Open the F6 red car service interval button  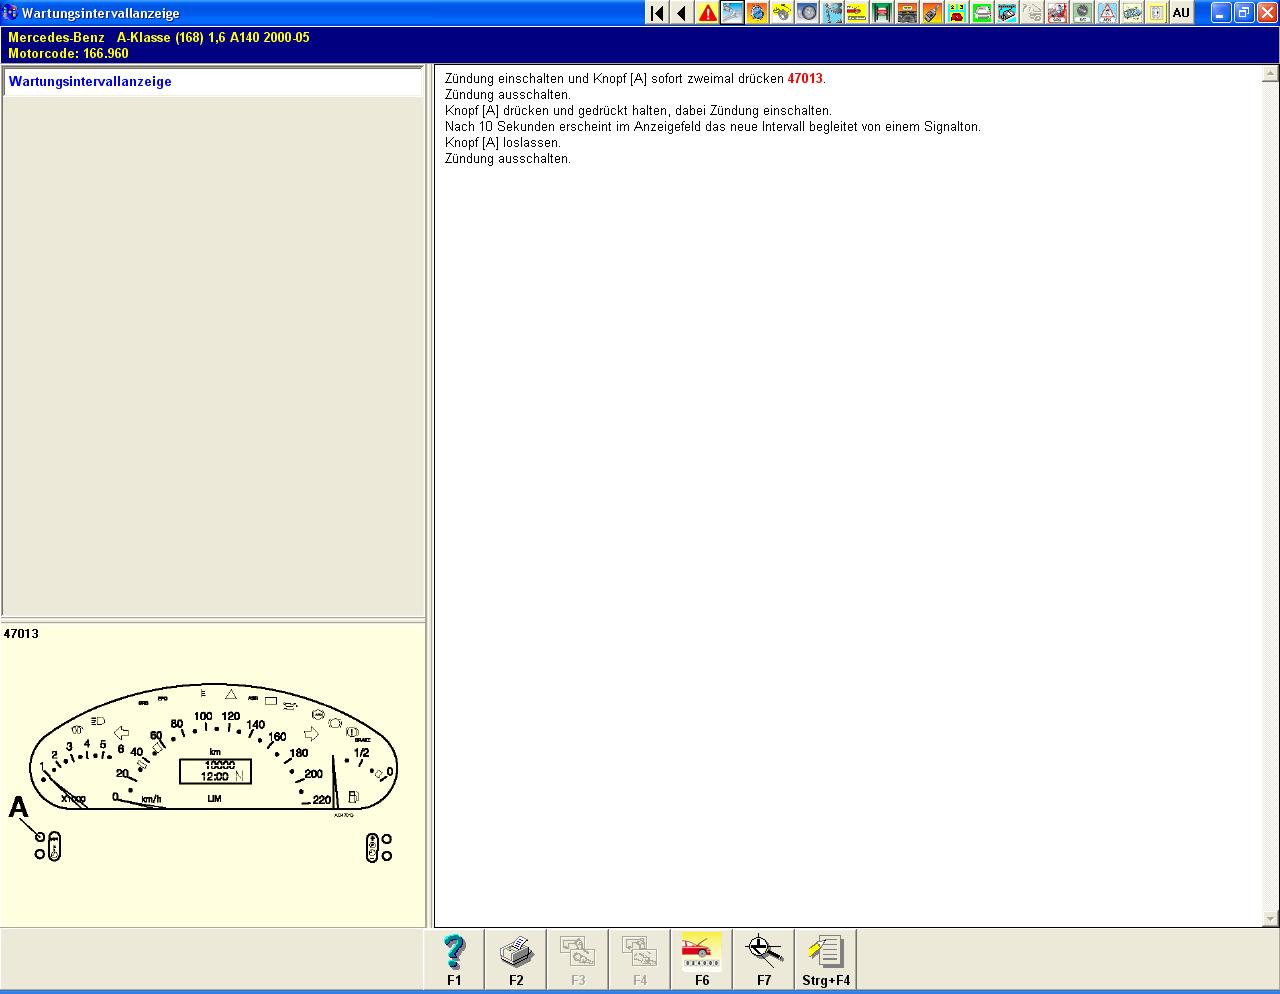[701, 959]
